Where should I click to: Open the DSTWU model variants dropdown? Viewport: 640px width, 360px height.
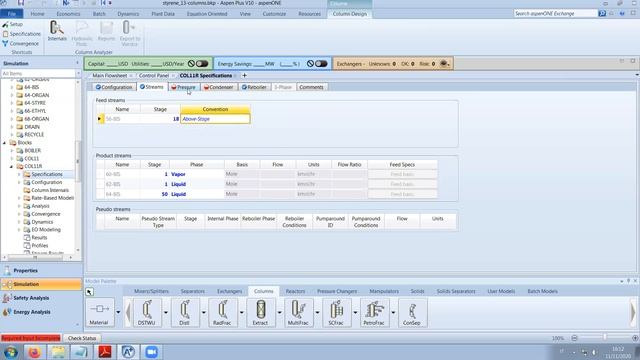[x=166, y=313]
